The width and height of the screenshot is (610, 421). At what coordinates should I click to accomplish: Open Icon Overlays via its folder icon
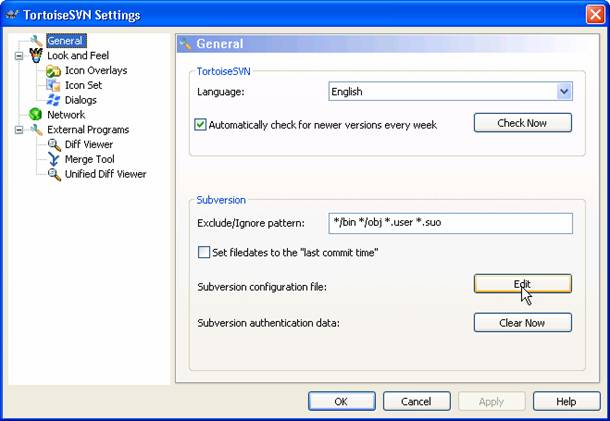coord(53,71)
